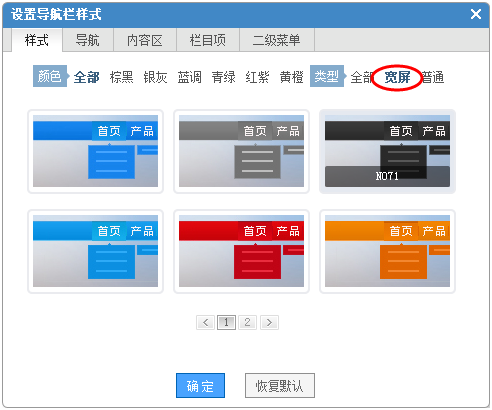Go to next page arrow
The image size is (492, 410).
click(269, 322)
